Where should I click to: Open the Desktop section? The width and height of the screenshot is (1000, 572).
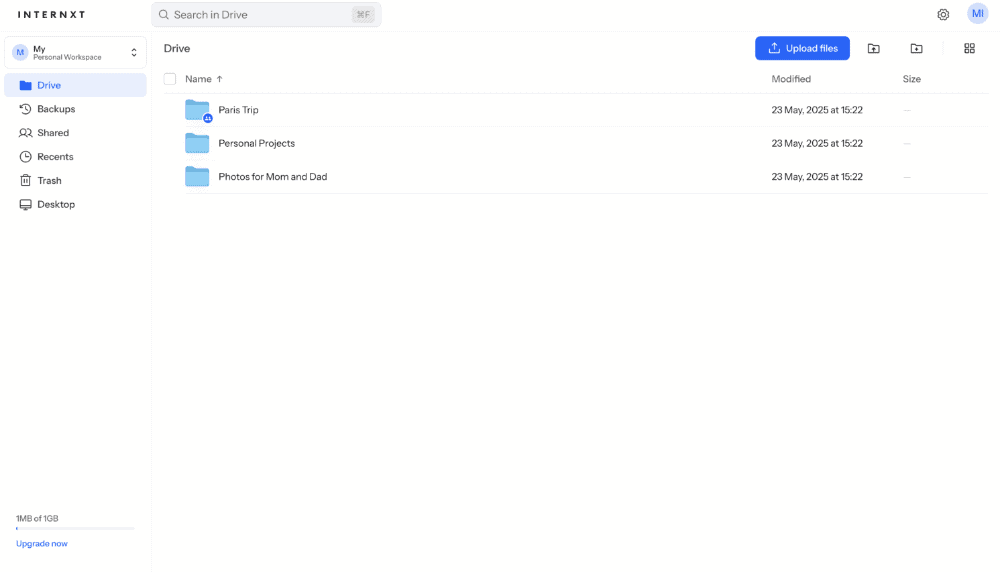[x=75, y=205]
